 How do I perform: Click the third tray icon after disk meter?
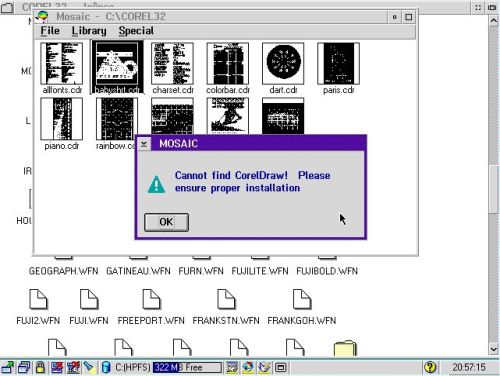click(x=264, y=367)
